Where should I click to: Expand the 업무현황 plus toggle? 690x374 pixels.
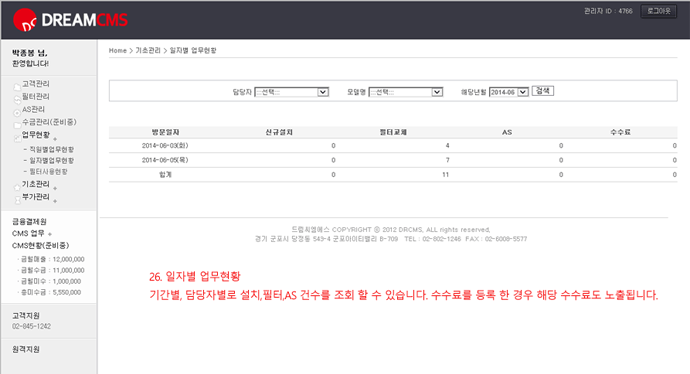pos(55,139)
